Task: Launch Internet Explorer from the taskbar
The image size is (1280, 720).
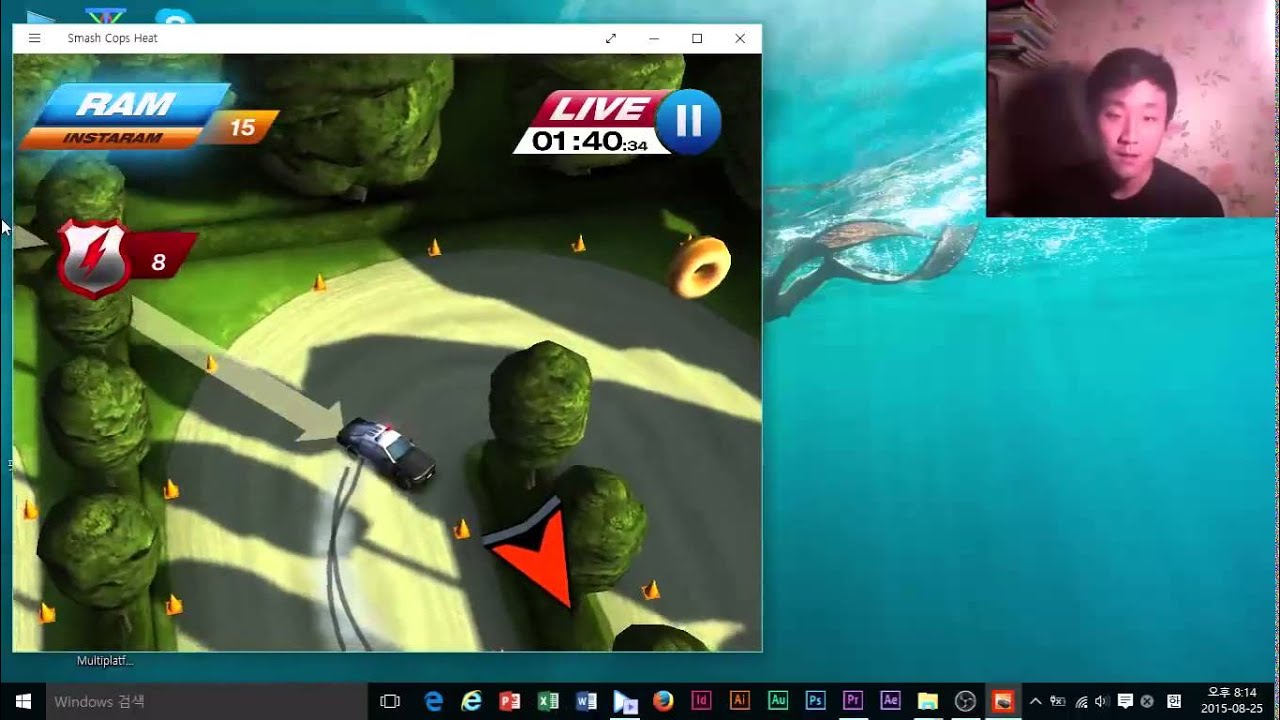Action: [471, 701]
